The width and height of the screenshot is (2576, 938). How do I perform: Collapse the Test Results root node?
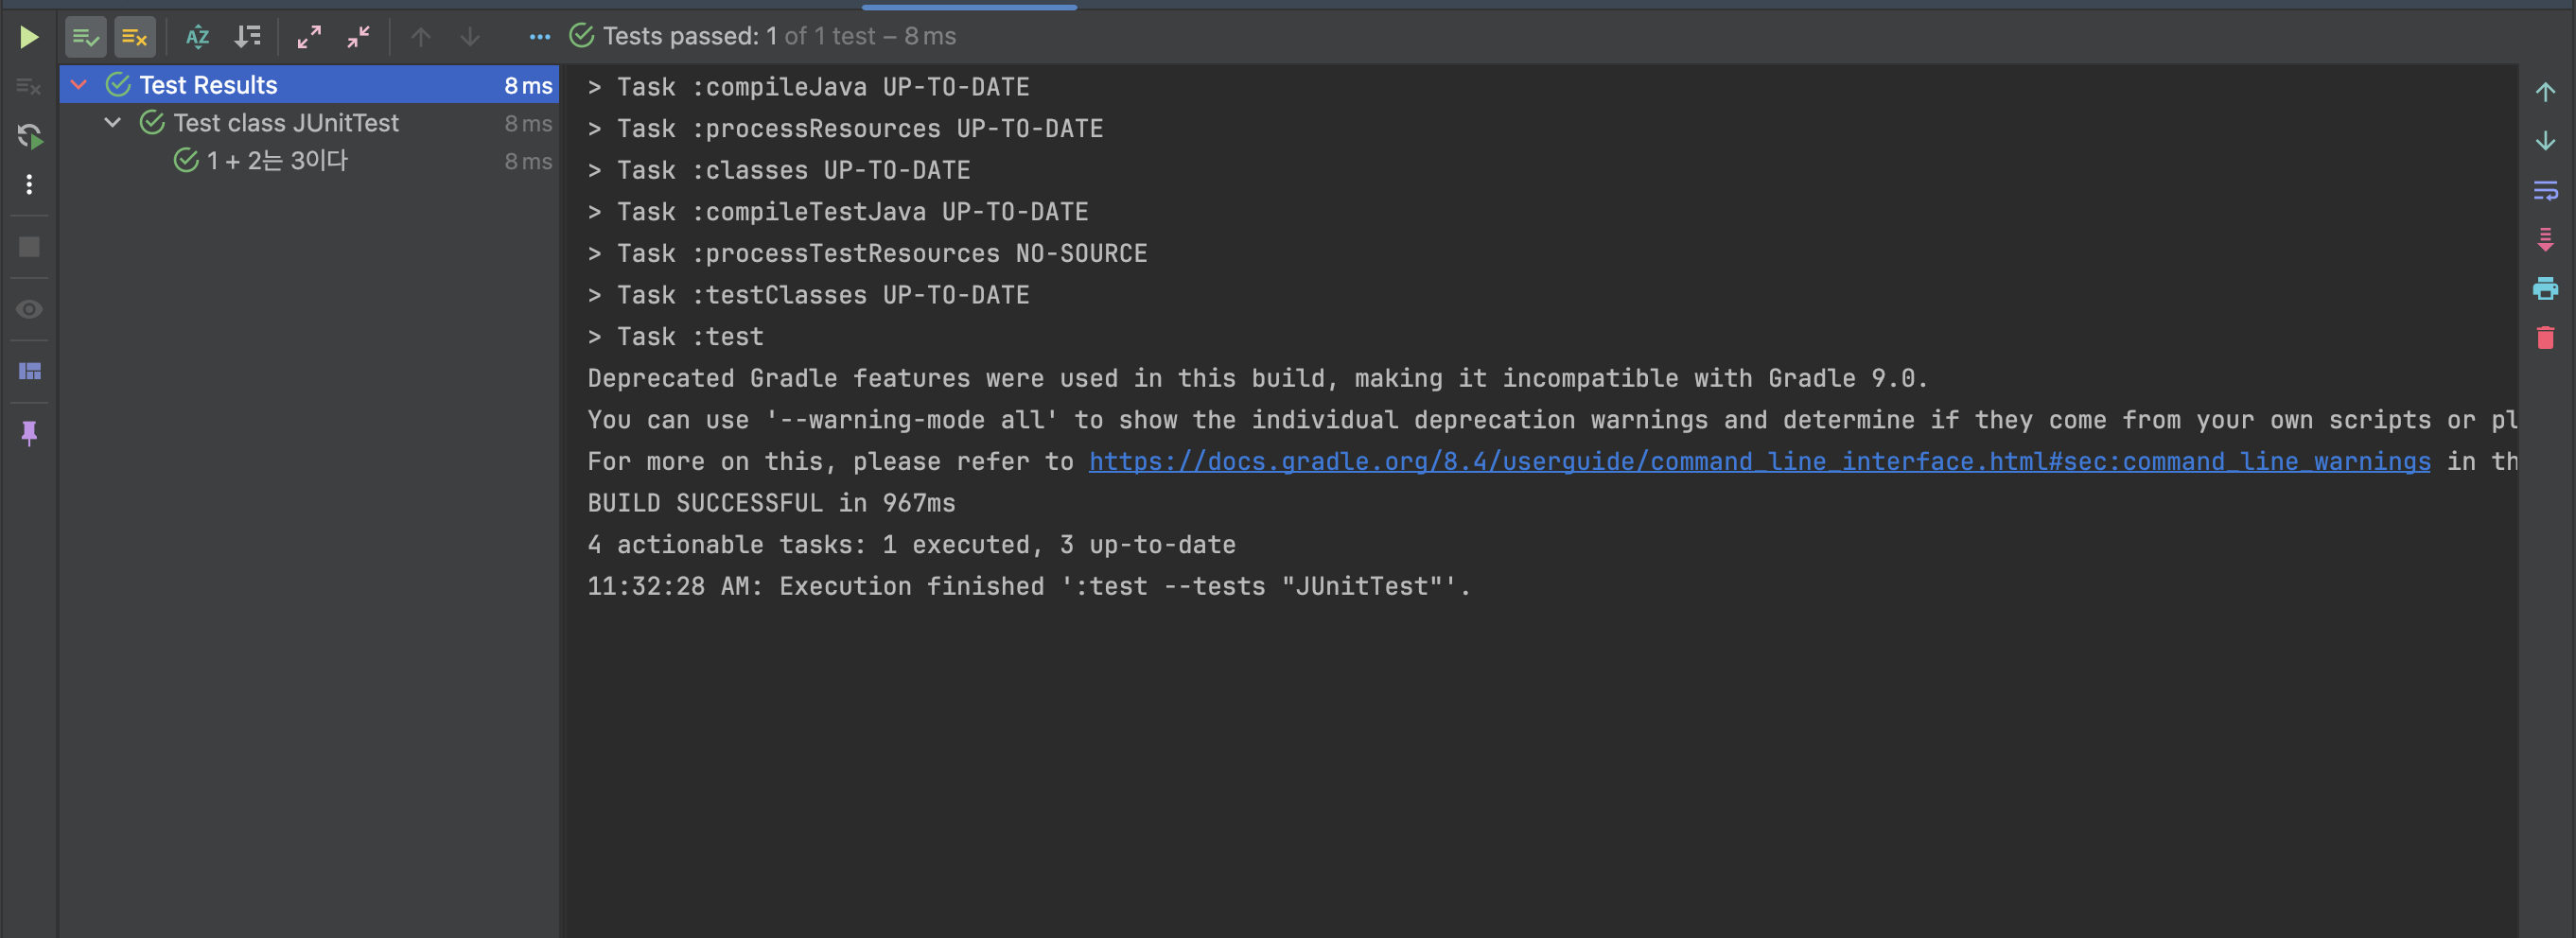click(79, 85)
